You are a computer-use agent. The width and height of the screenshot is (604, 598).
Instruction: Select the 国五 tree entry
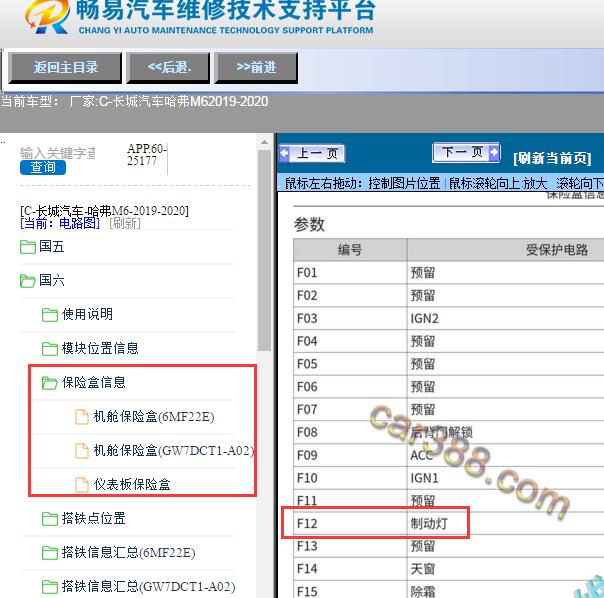[52, 247]
